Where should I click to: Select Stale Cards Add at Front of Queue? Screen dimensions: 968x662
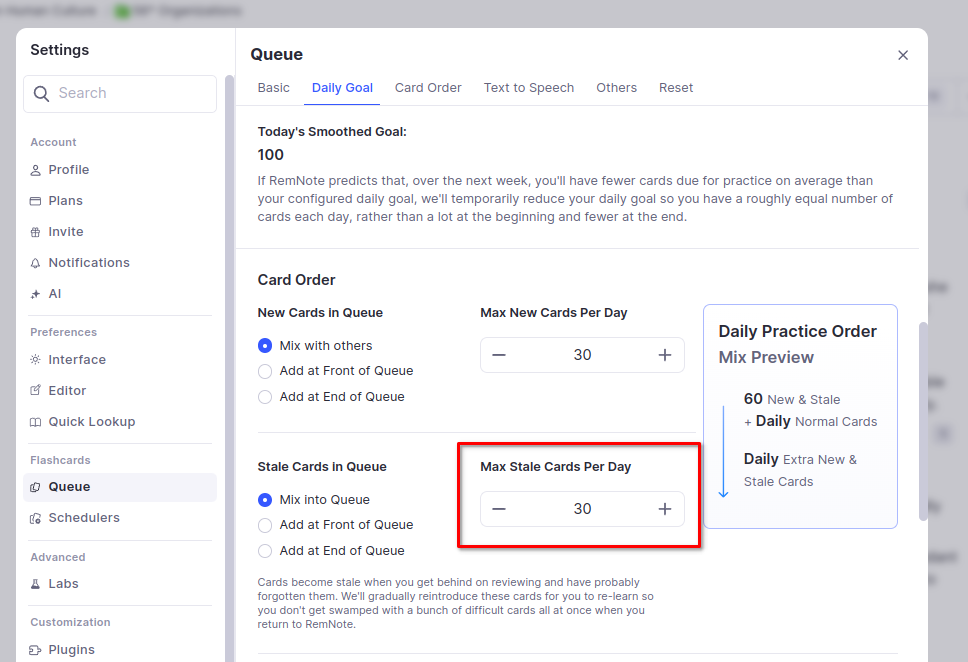coord(265,525)
